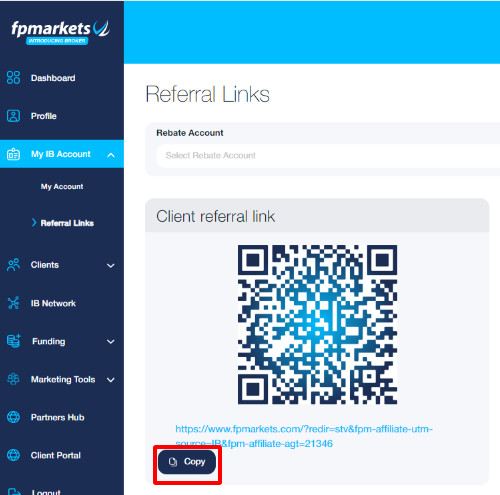This screenshot has height=495, width=500.
Task: Open the fpmarkets referral URL link
Action: 304,436
